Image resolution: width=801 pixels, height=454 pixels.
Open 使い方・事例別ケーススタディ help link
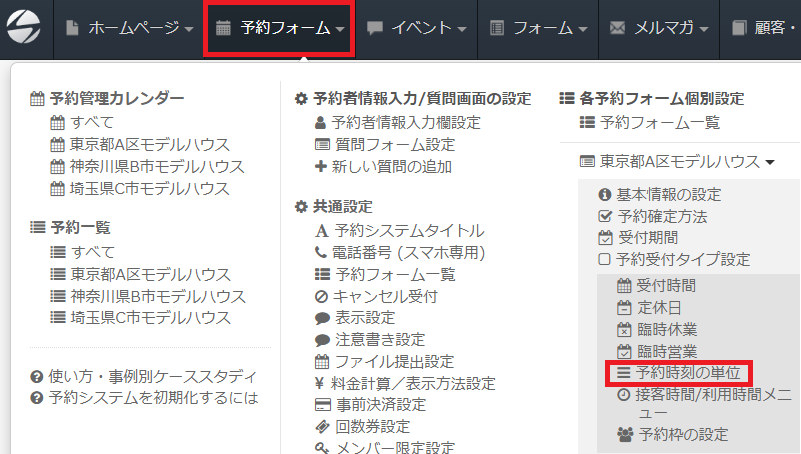point(144,376)
